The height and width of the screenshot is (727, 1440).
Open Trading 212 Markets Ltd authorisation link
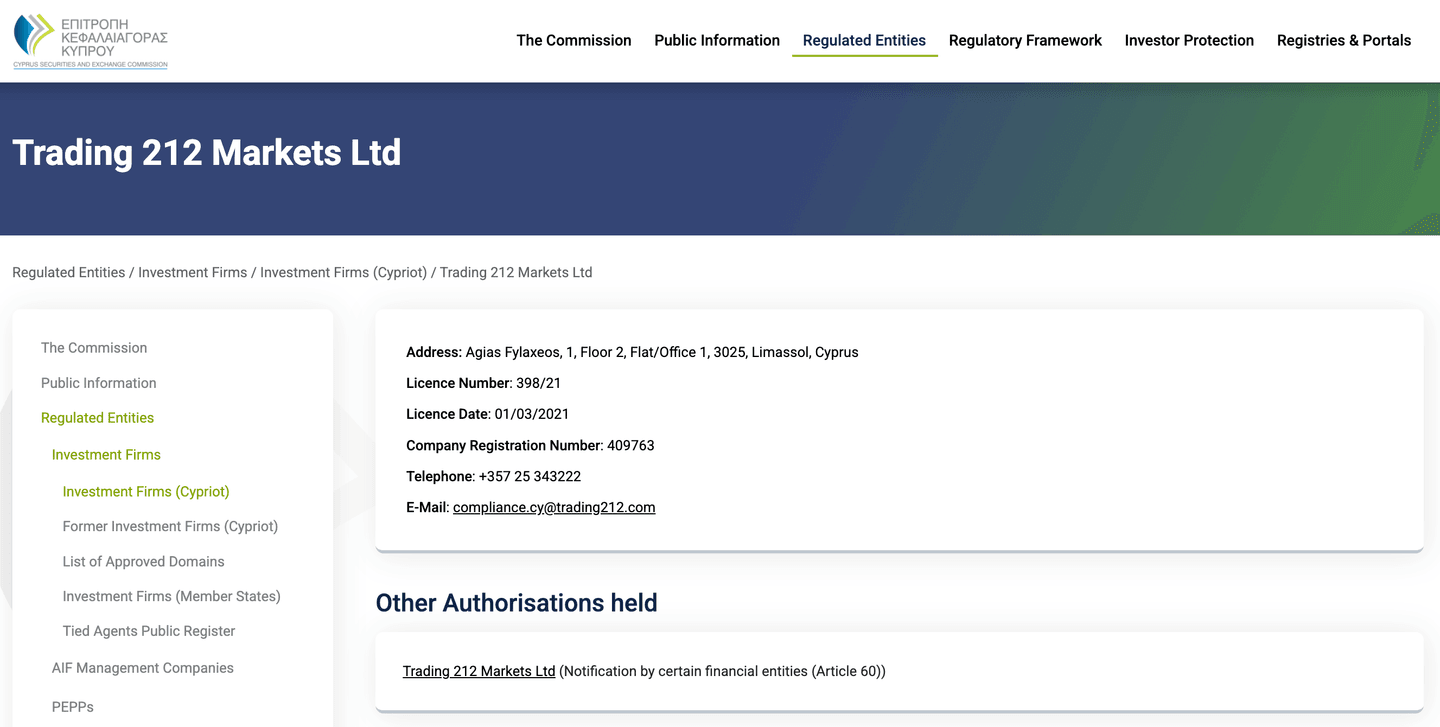point(479,672)
